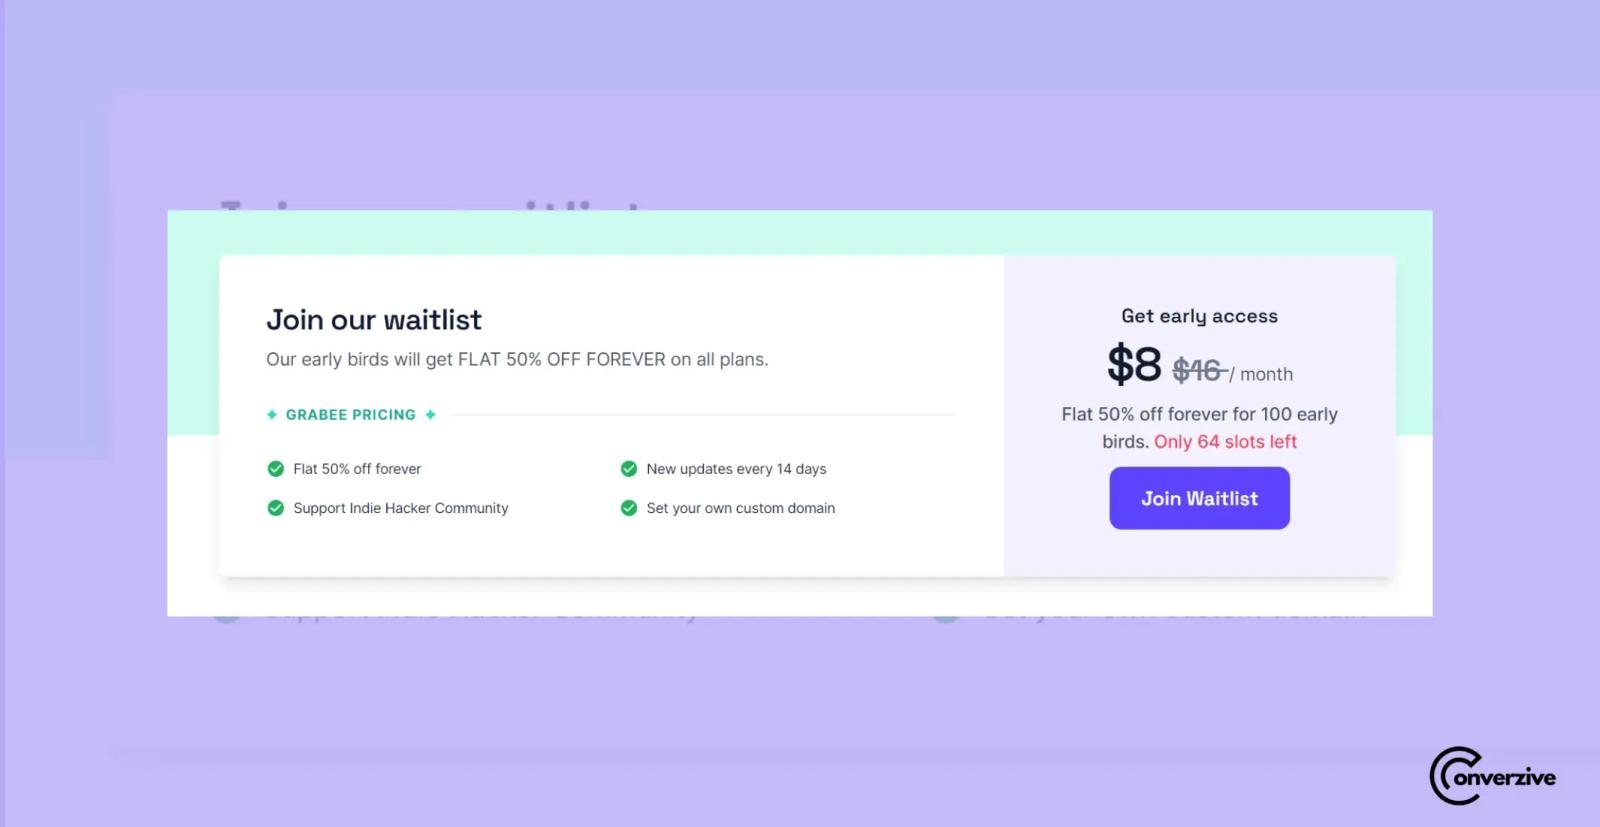This screenshot has width=1600, height=827.
Task: Click the $8 price text
Action: pos(1134,364)
